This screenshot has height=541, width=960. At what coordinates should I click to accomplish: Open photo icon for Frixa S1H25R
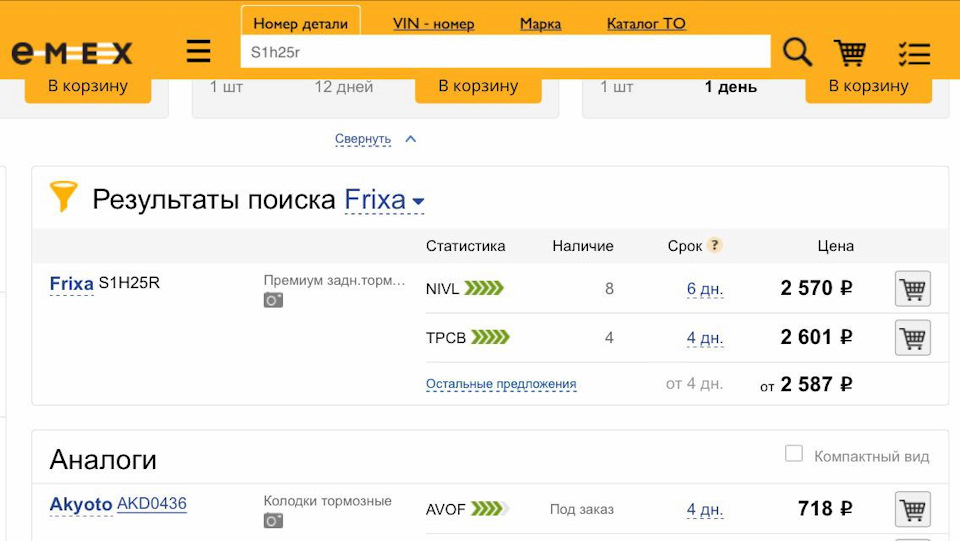point(273,300)
